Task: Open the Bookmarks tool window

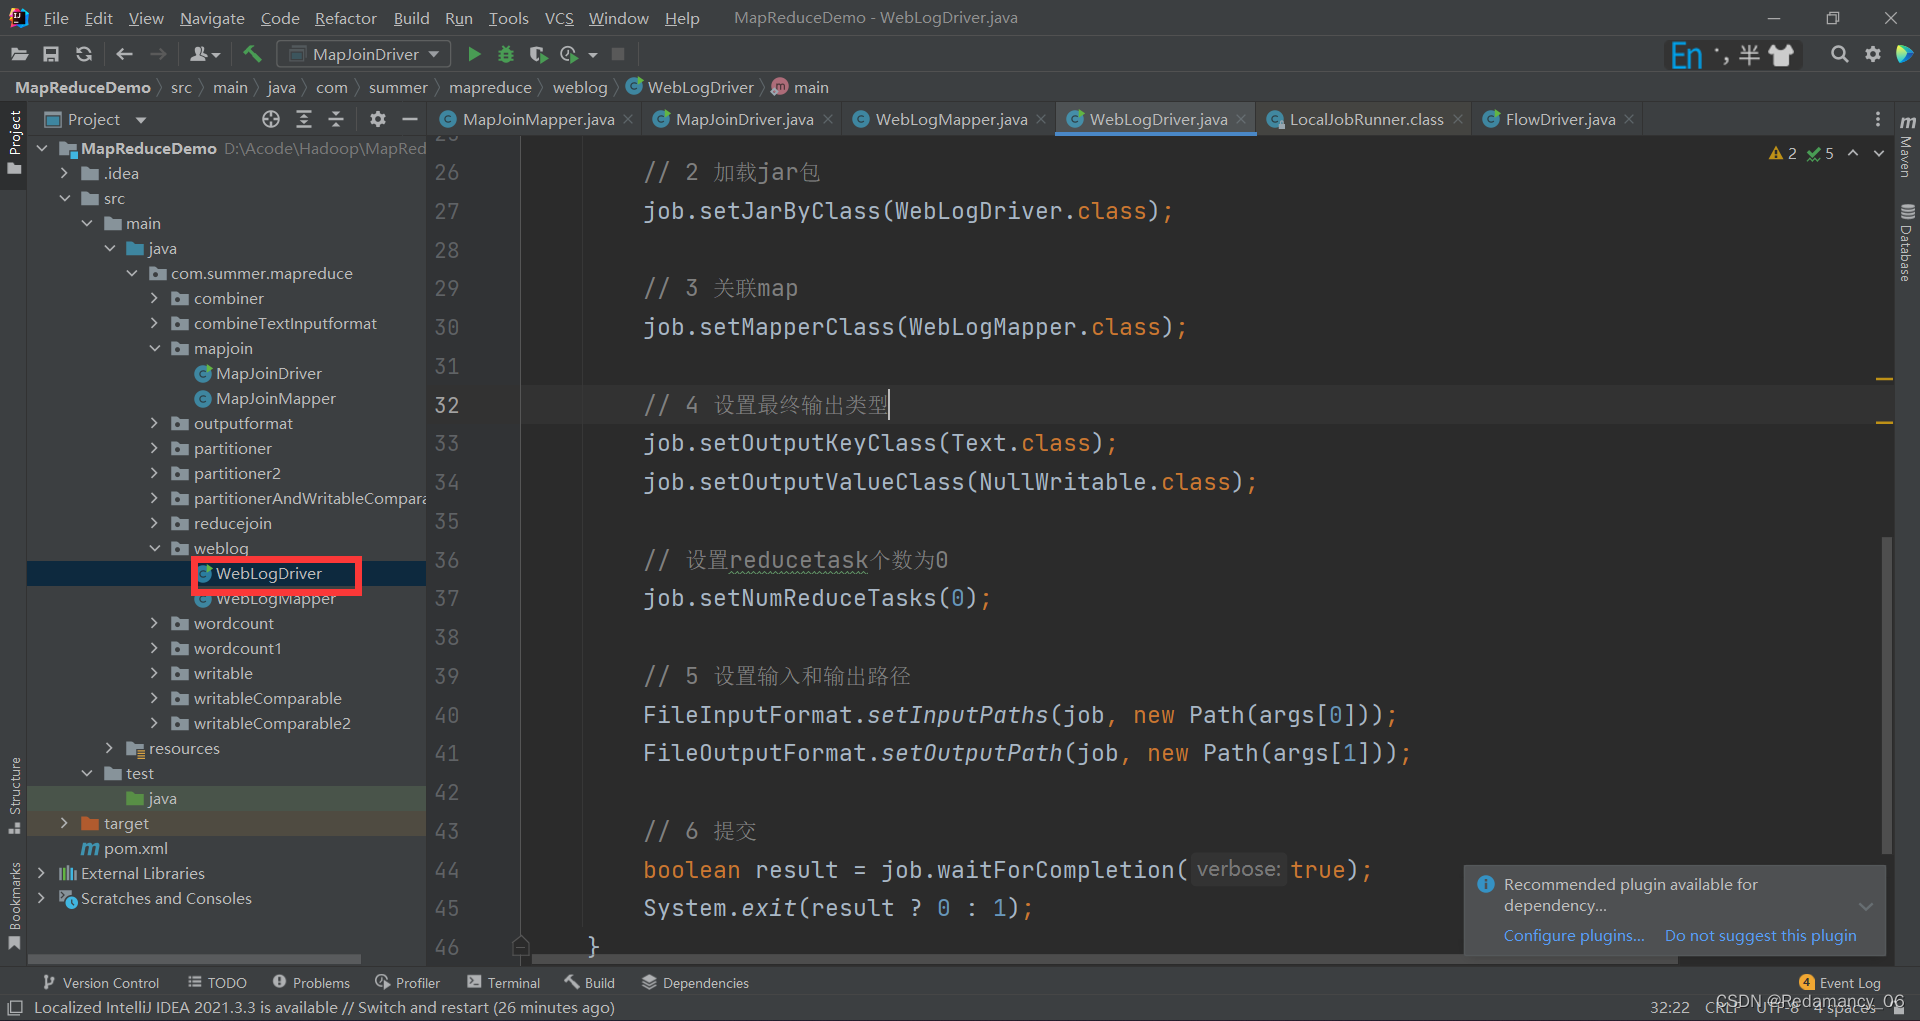Action: (14, 905)
